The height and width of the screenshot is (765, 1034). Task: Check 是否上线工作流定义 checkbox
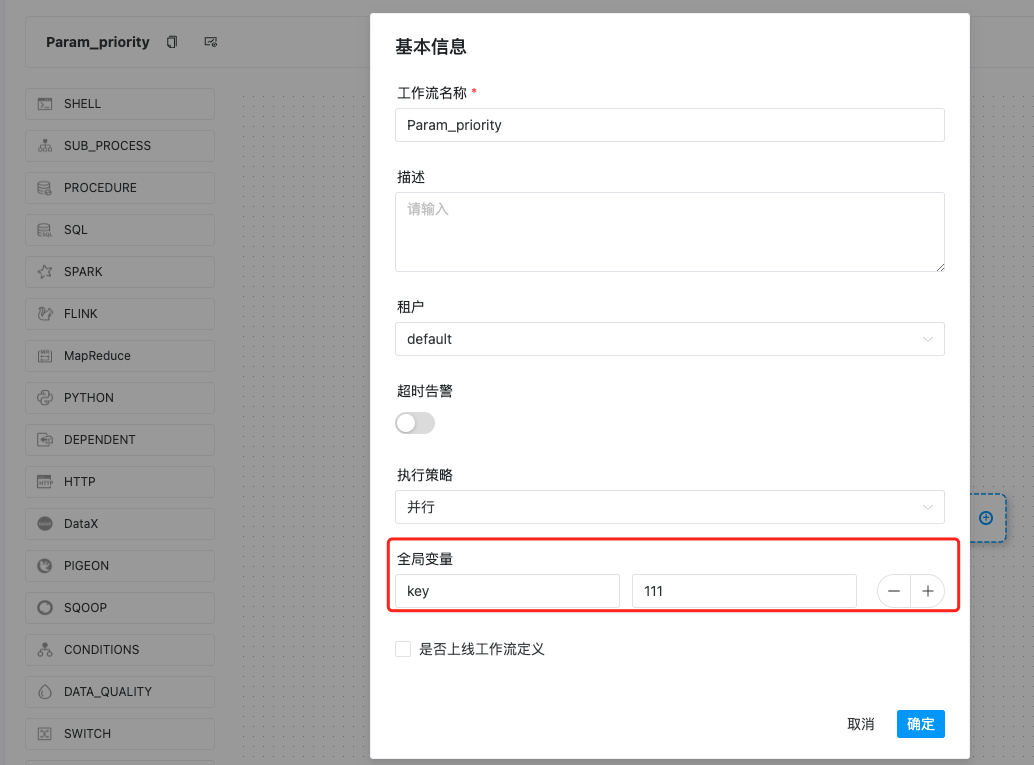403,649
